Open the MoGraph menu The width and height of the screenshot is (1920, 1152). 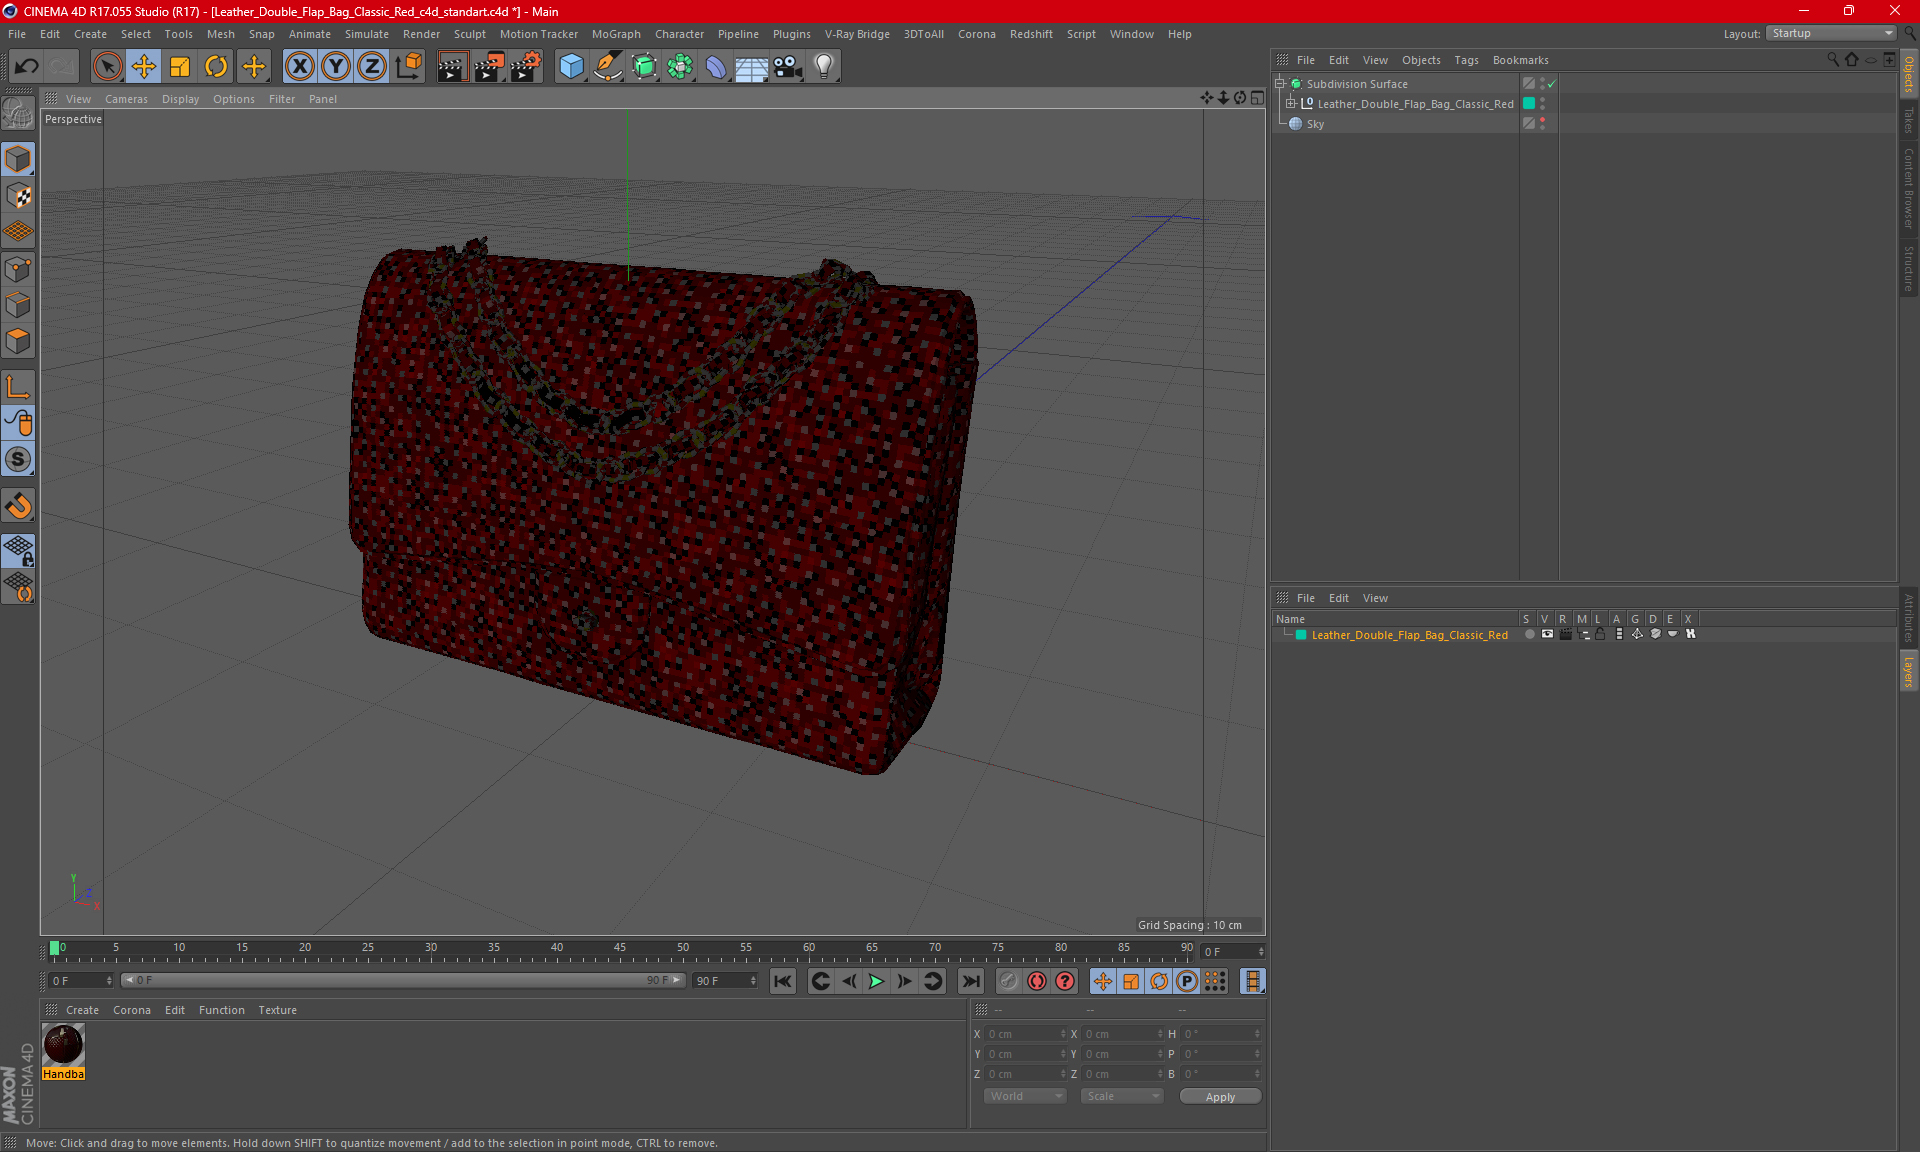(615, 34)
